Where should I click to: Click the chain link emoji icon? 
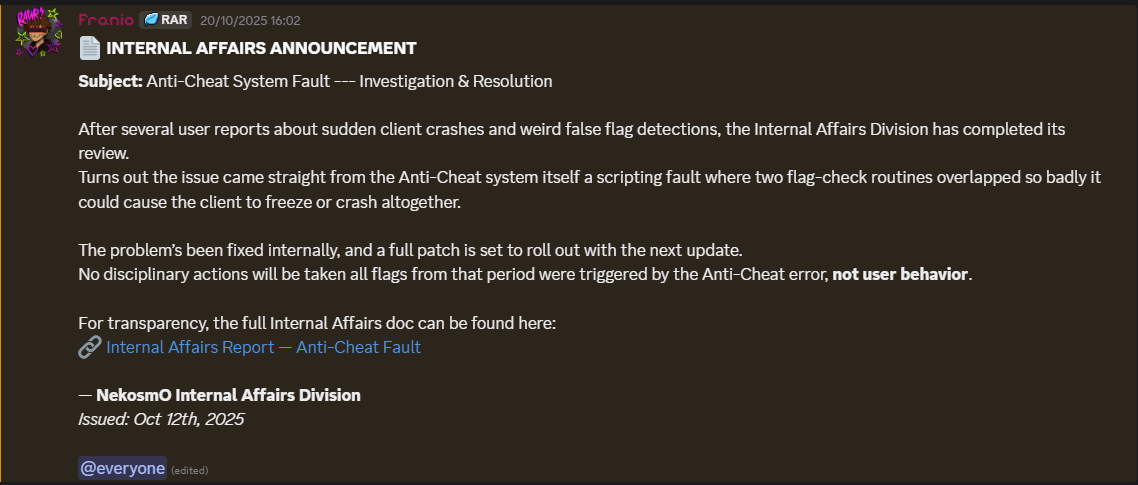pos(90,347)
